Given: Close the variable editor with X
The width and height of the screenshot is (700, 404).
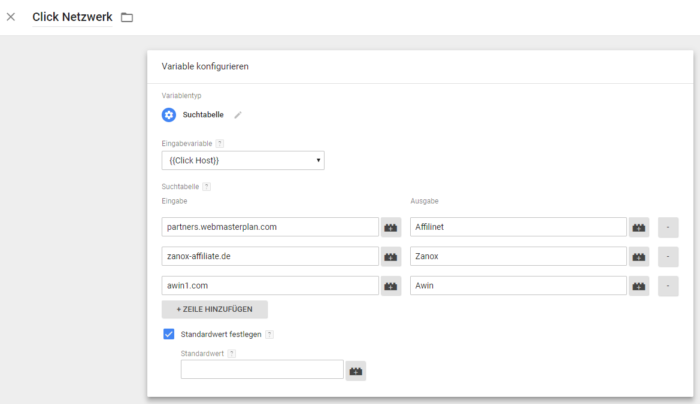Looking at the screenshot, I should pyautogui.click(x=11, y=17).
